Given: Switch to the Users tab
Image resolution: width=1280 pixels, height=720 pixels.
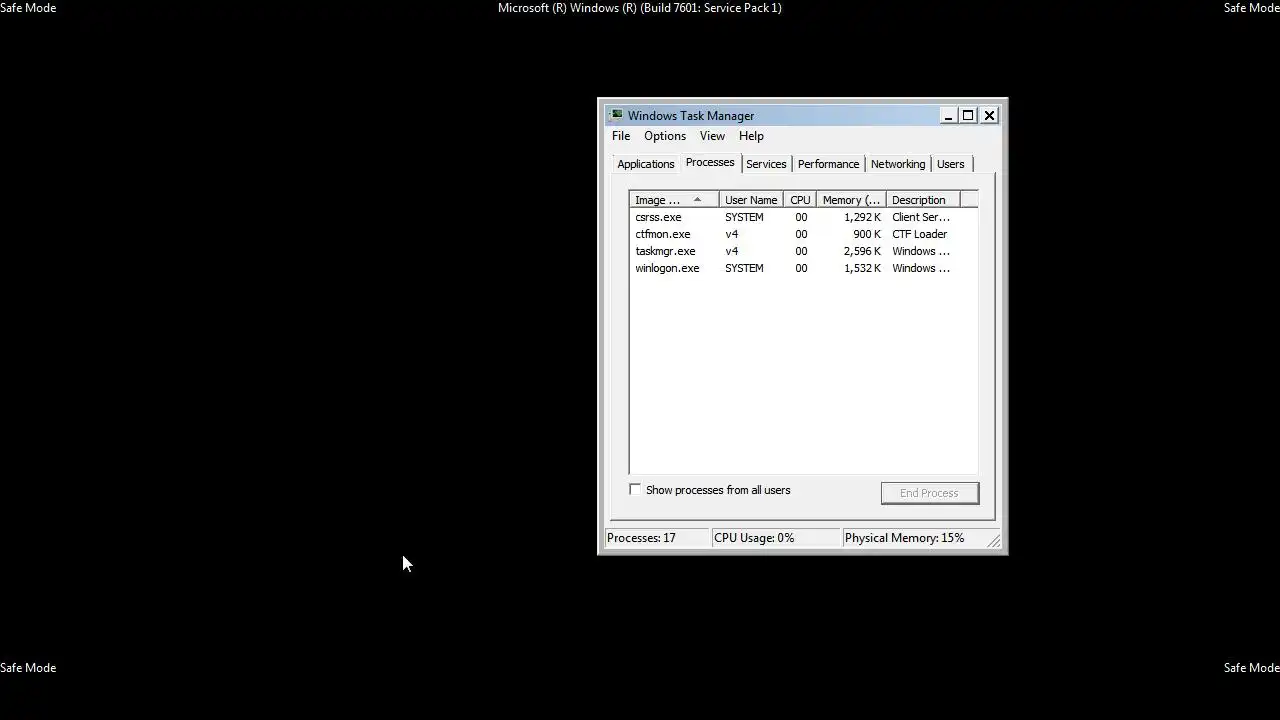Looking at the screenshot, I should [951, 164].
